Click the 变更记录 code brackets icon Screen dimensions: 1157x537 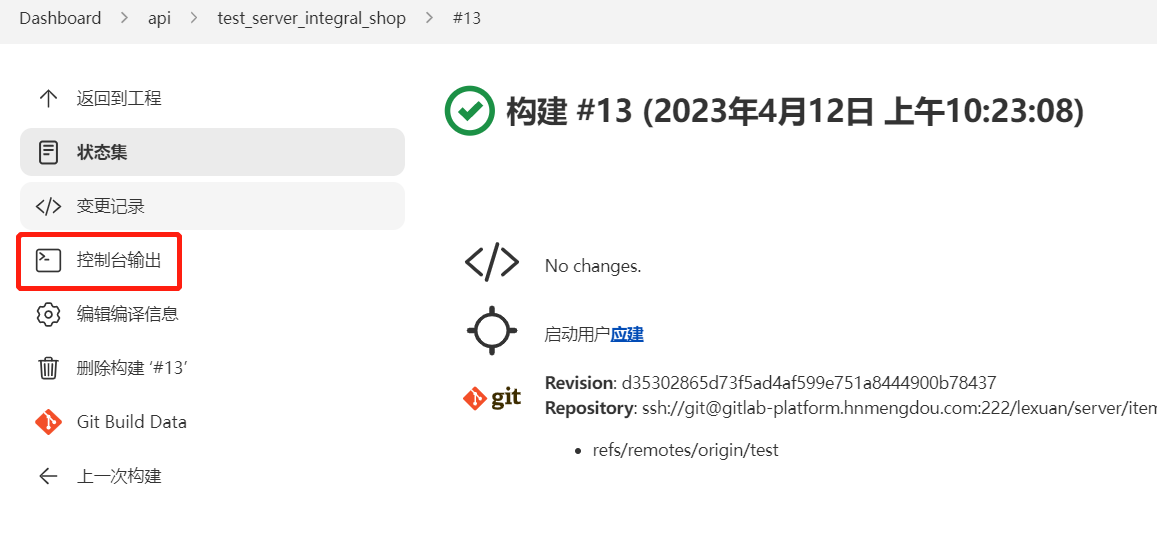click(48, 206)
